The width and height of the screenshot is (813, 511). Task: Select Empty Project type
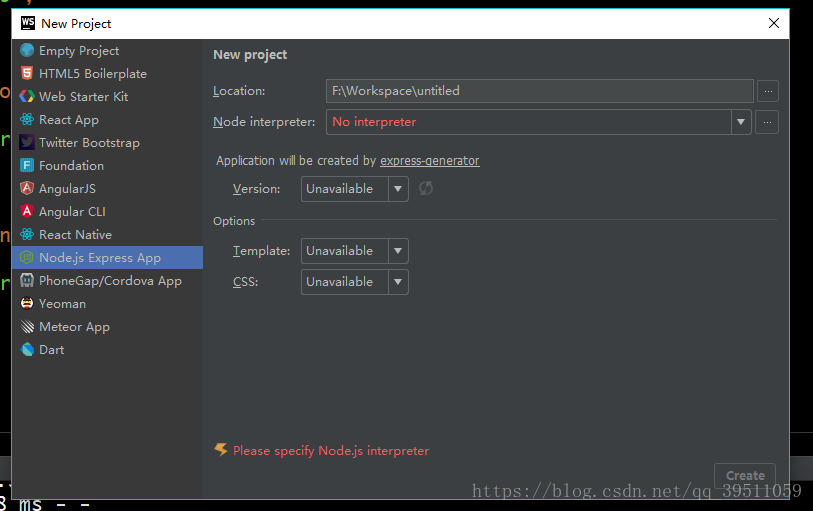pos(107,50)
